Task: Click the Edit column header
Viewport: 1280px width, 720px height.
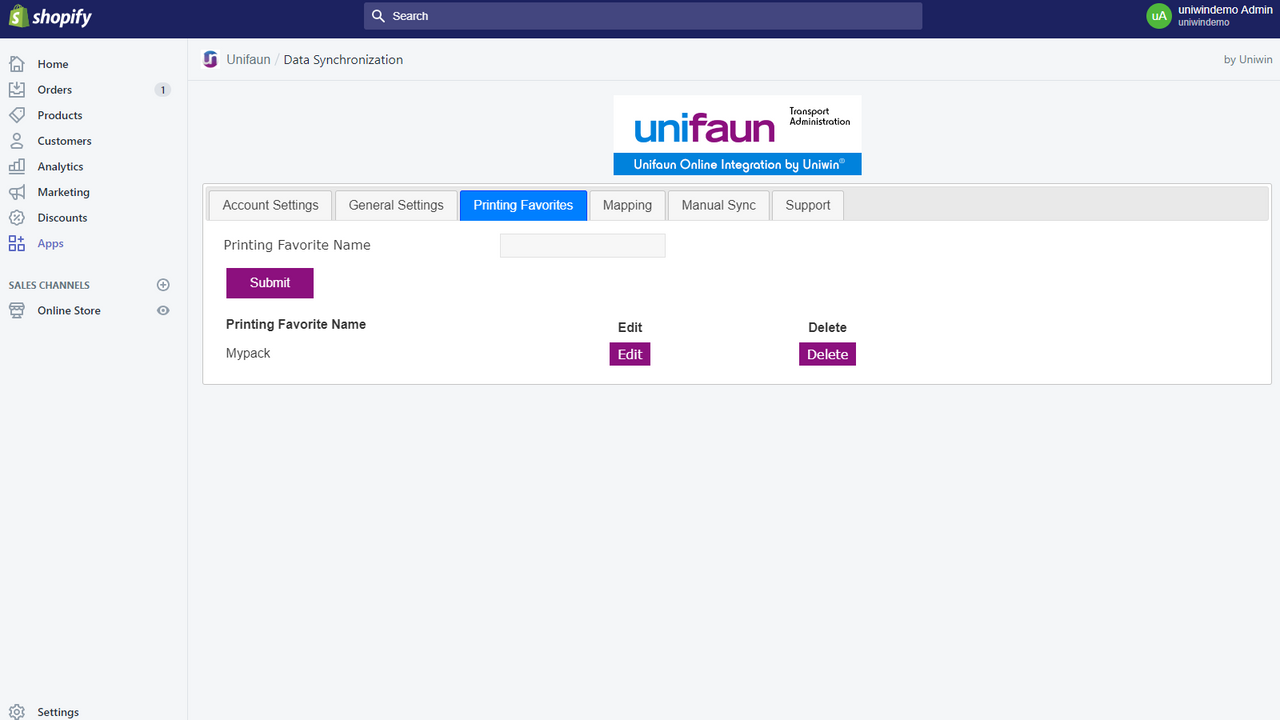Action: [x=630, y=327]
